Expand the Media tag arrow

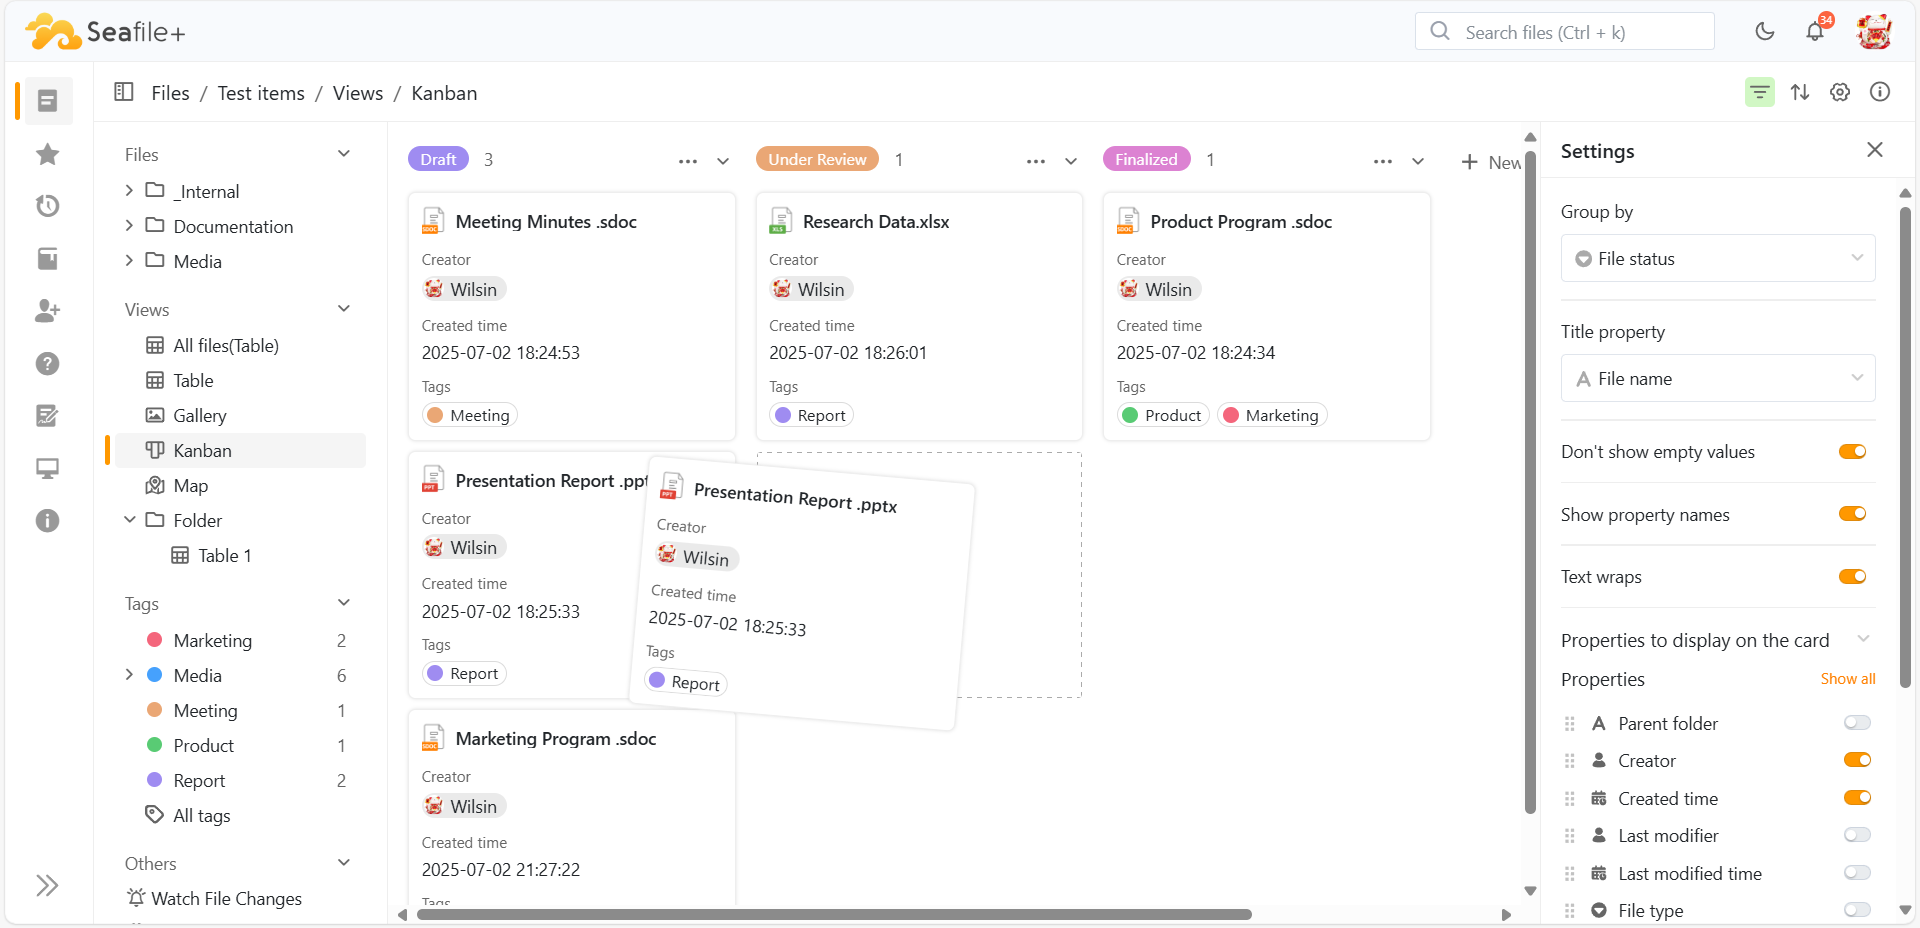tap(129, 675)
